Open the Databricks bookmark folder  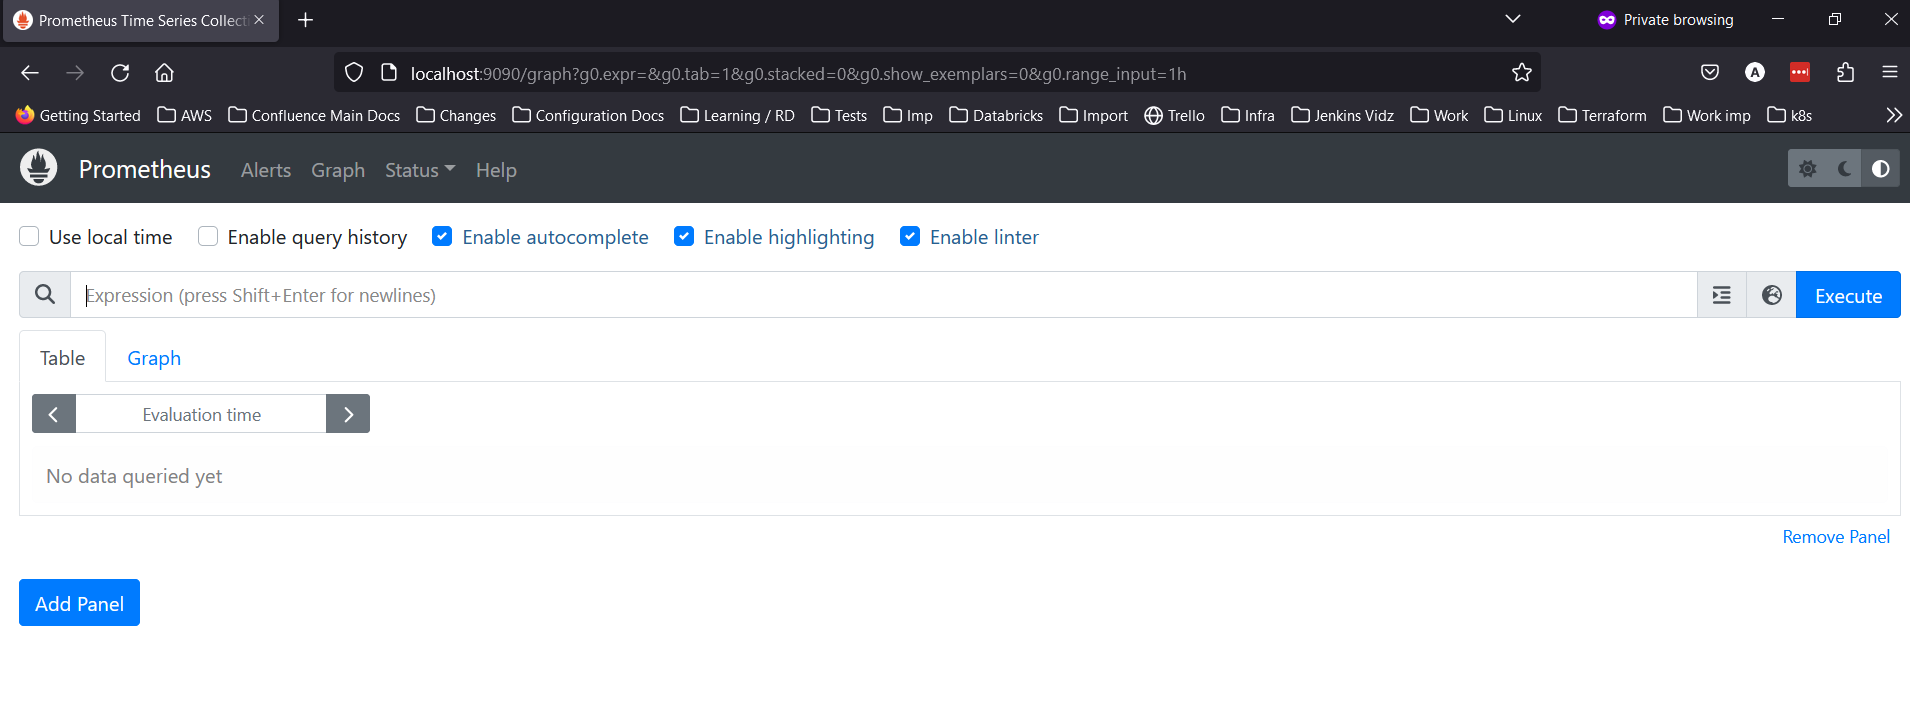tap(996, 115)
